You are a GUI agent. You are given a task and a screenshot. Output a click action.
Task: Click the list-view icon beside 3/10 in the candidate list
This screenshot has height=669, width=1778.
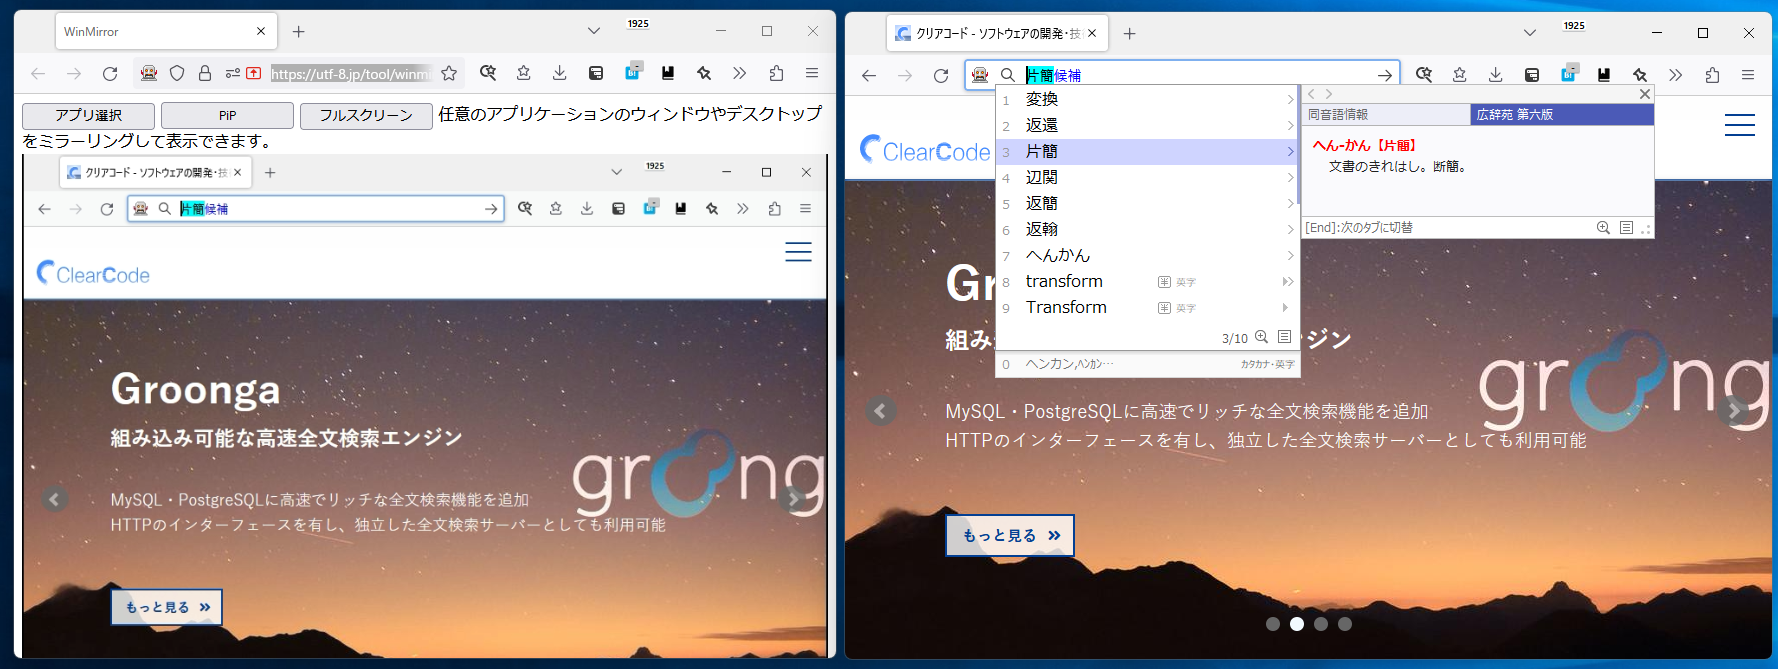1284,337
